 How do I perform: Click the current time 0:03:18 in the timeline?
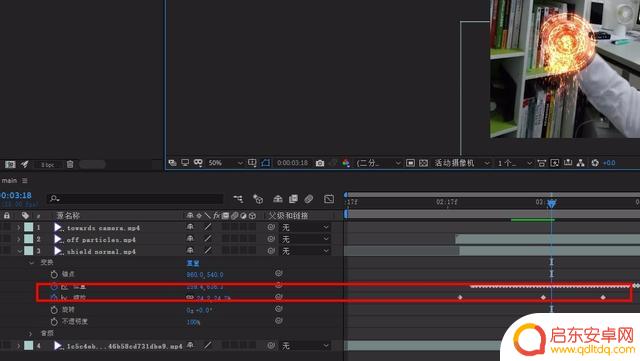coord(16,196)
